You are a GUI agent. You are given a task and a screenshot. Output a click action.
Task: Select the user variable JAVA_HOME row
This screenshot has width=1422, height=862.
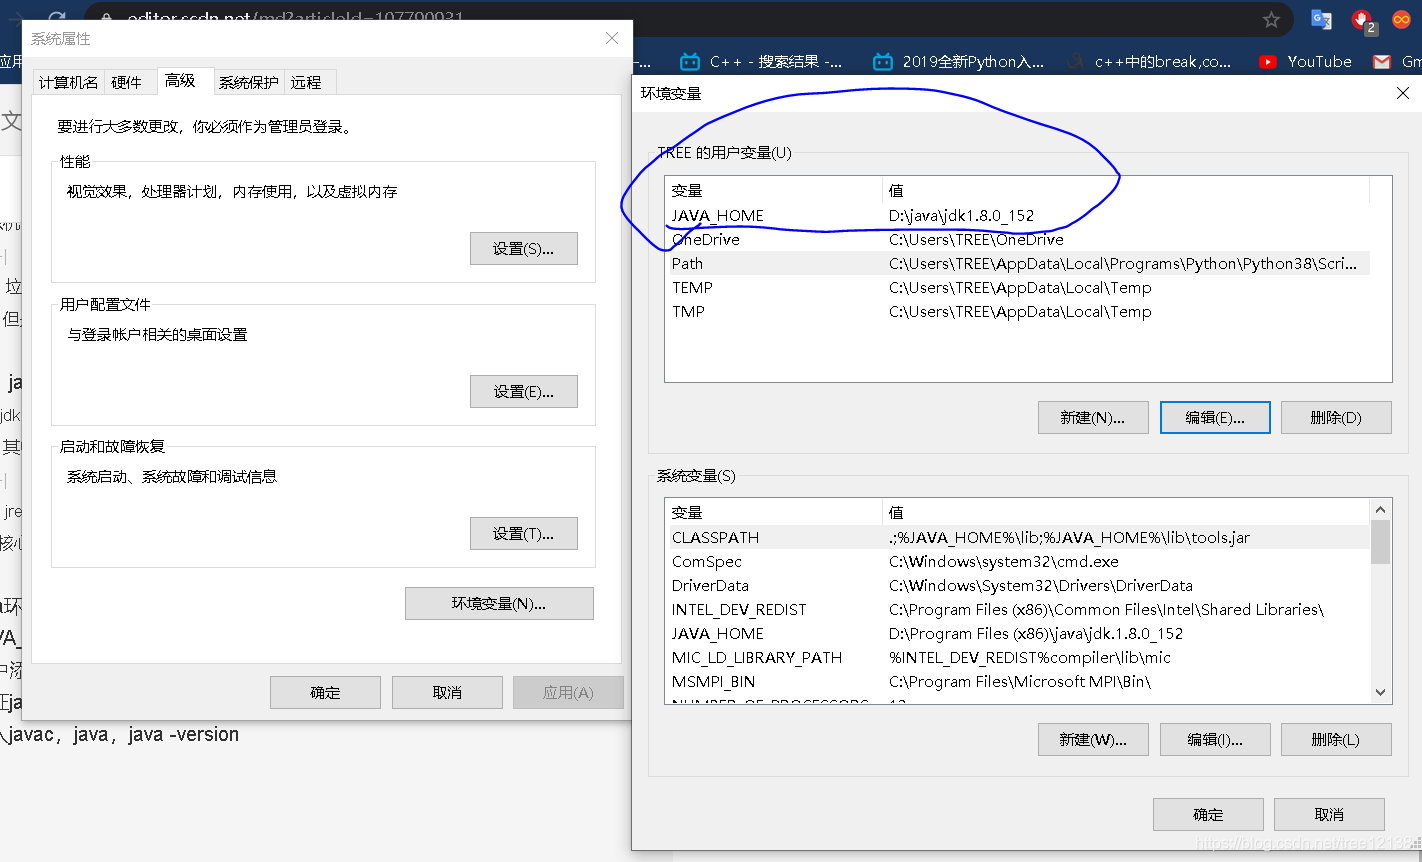(1017, 216)
